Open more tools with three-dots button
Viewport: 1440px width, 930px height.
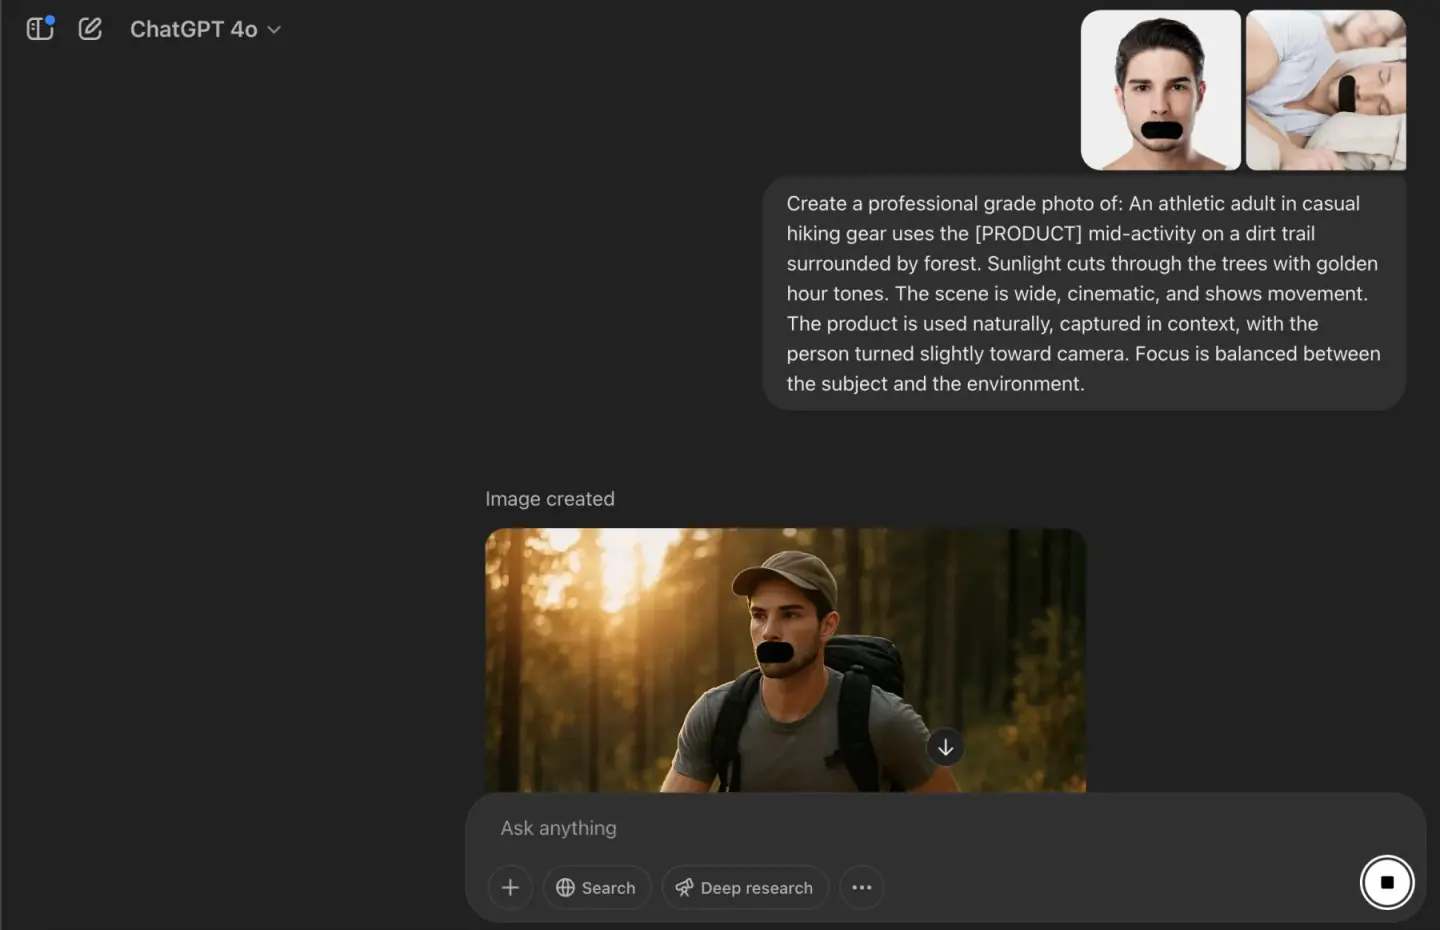[861, 887]
